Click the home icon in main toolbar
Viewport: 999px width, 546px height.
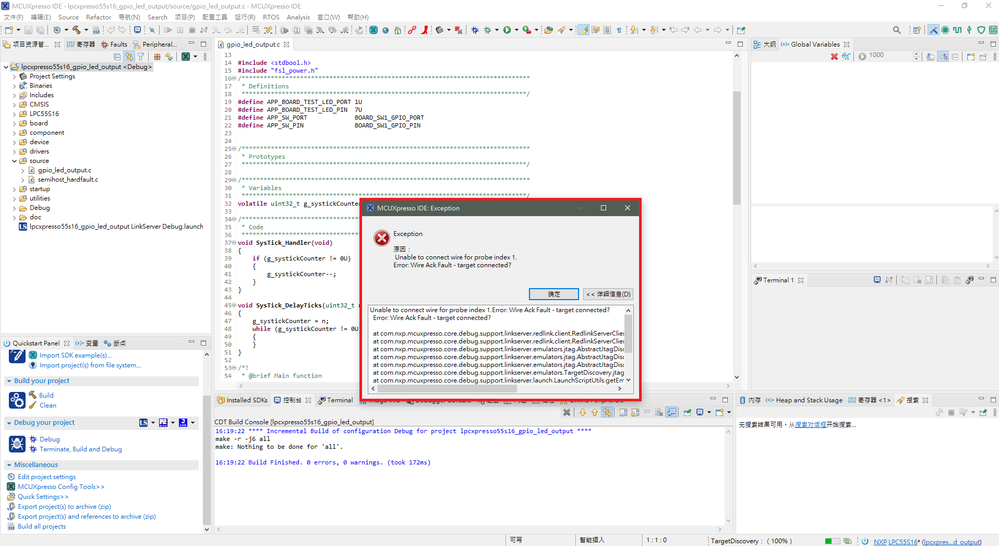click(x=398, y=30)
